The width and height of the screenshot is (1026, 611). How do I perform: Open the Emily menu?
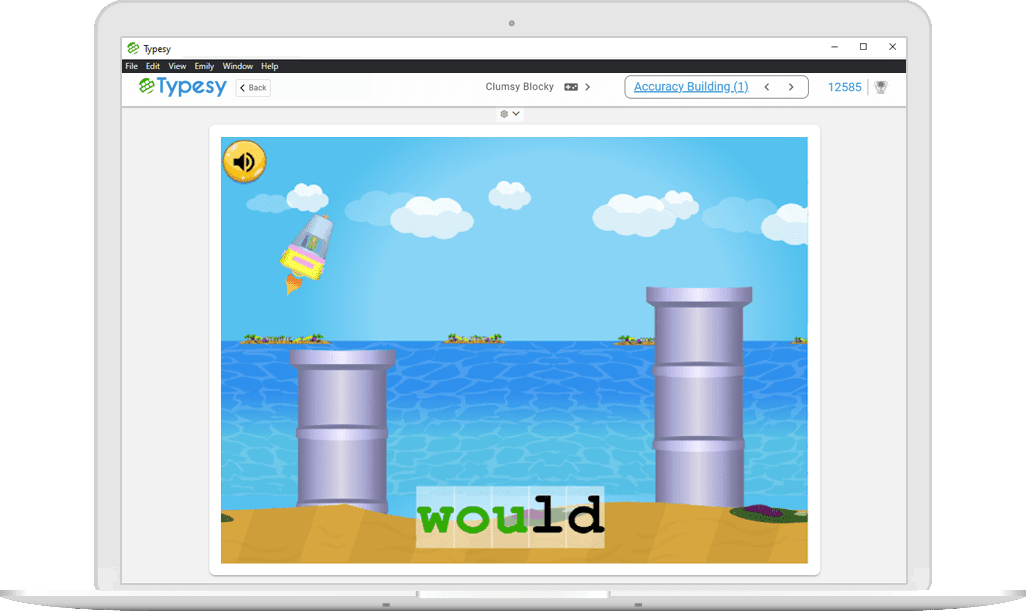point(204,66)
